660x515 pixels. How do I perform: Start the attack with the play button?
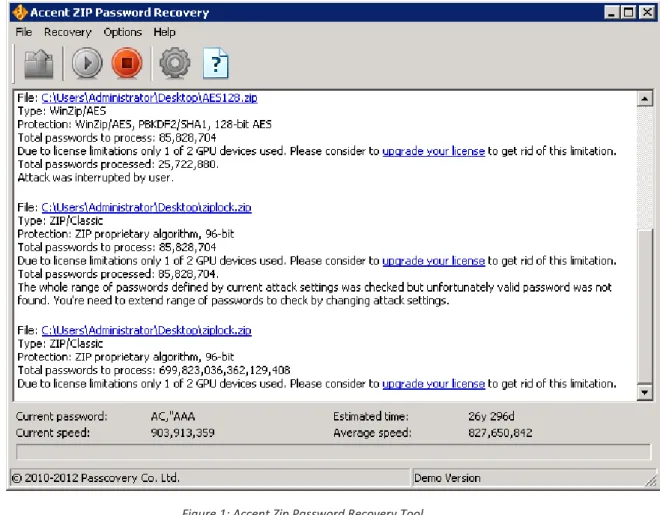click(x=87, y=64)
